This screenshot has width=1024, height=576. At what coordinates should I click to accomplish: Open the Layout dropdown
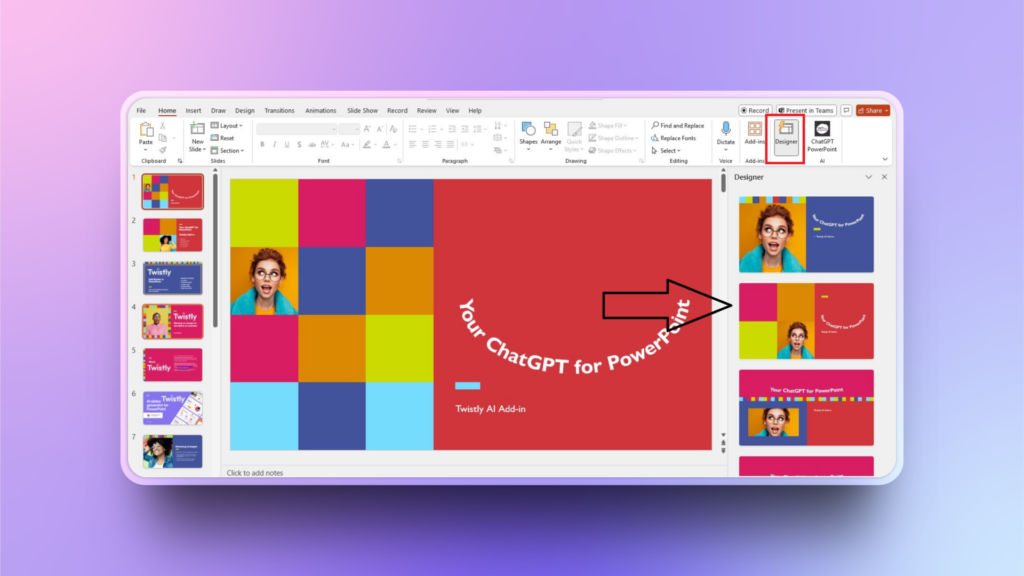point(227,125)
